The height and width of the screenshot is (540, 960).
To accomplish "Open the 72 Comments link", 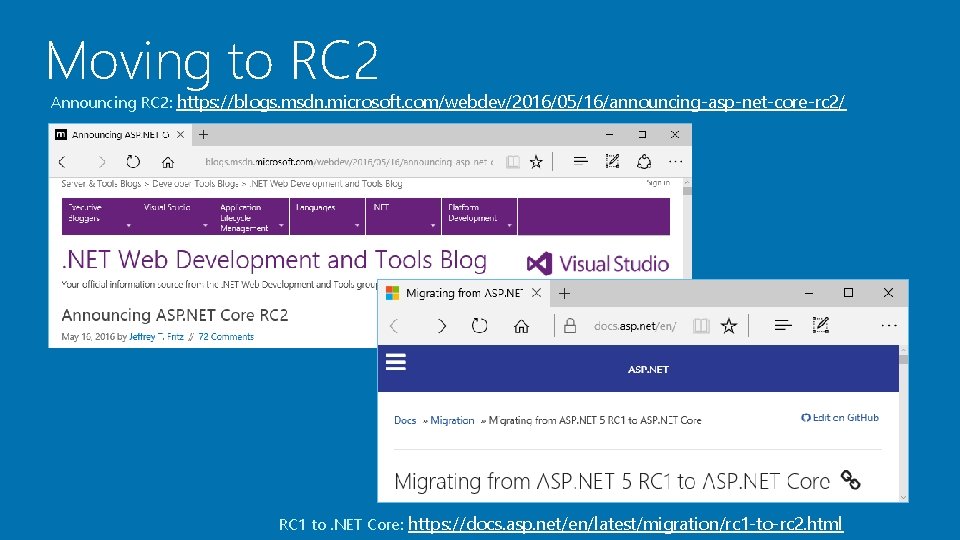I will [x=226, y=337].
